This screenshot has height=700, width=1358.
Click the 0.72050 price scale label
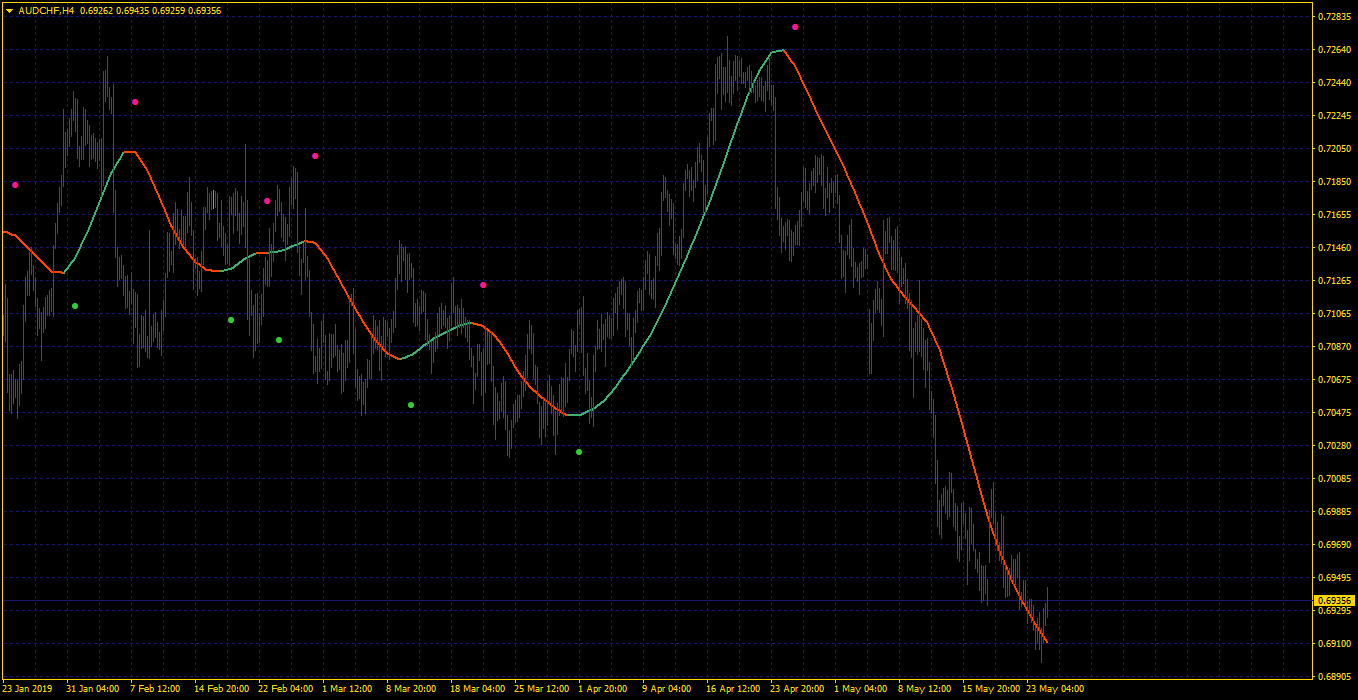click(1335, 149)
